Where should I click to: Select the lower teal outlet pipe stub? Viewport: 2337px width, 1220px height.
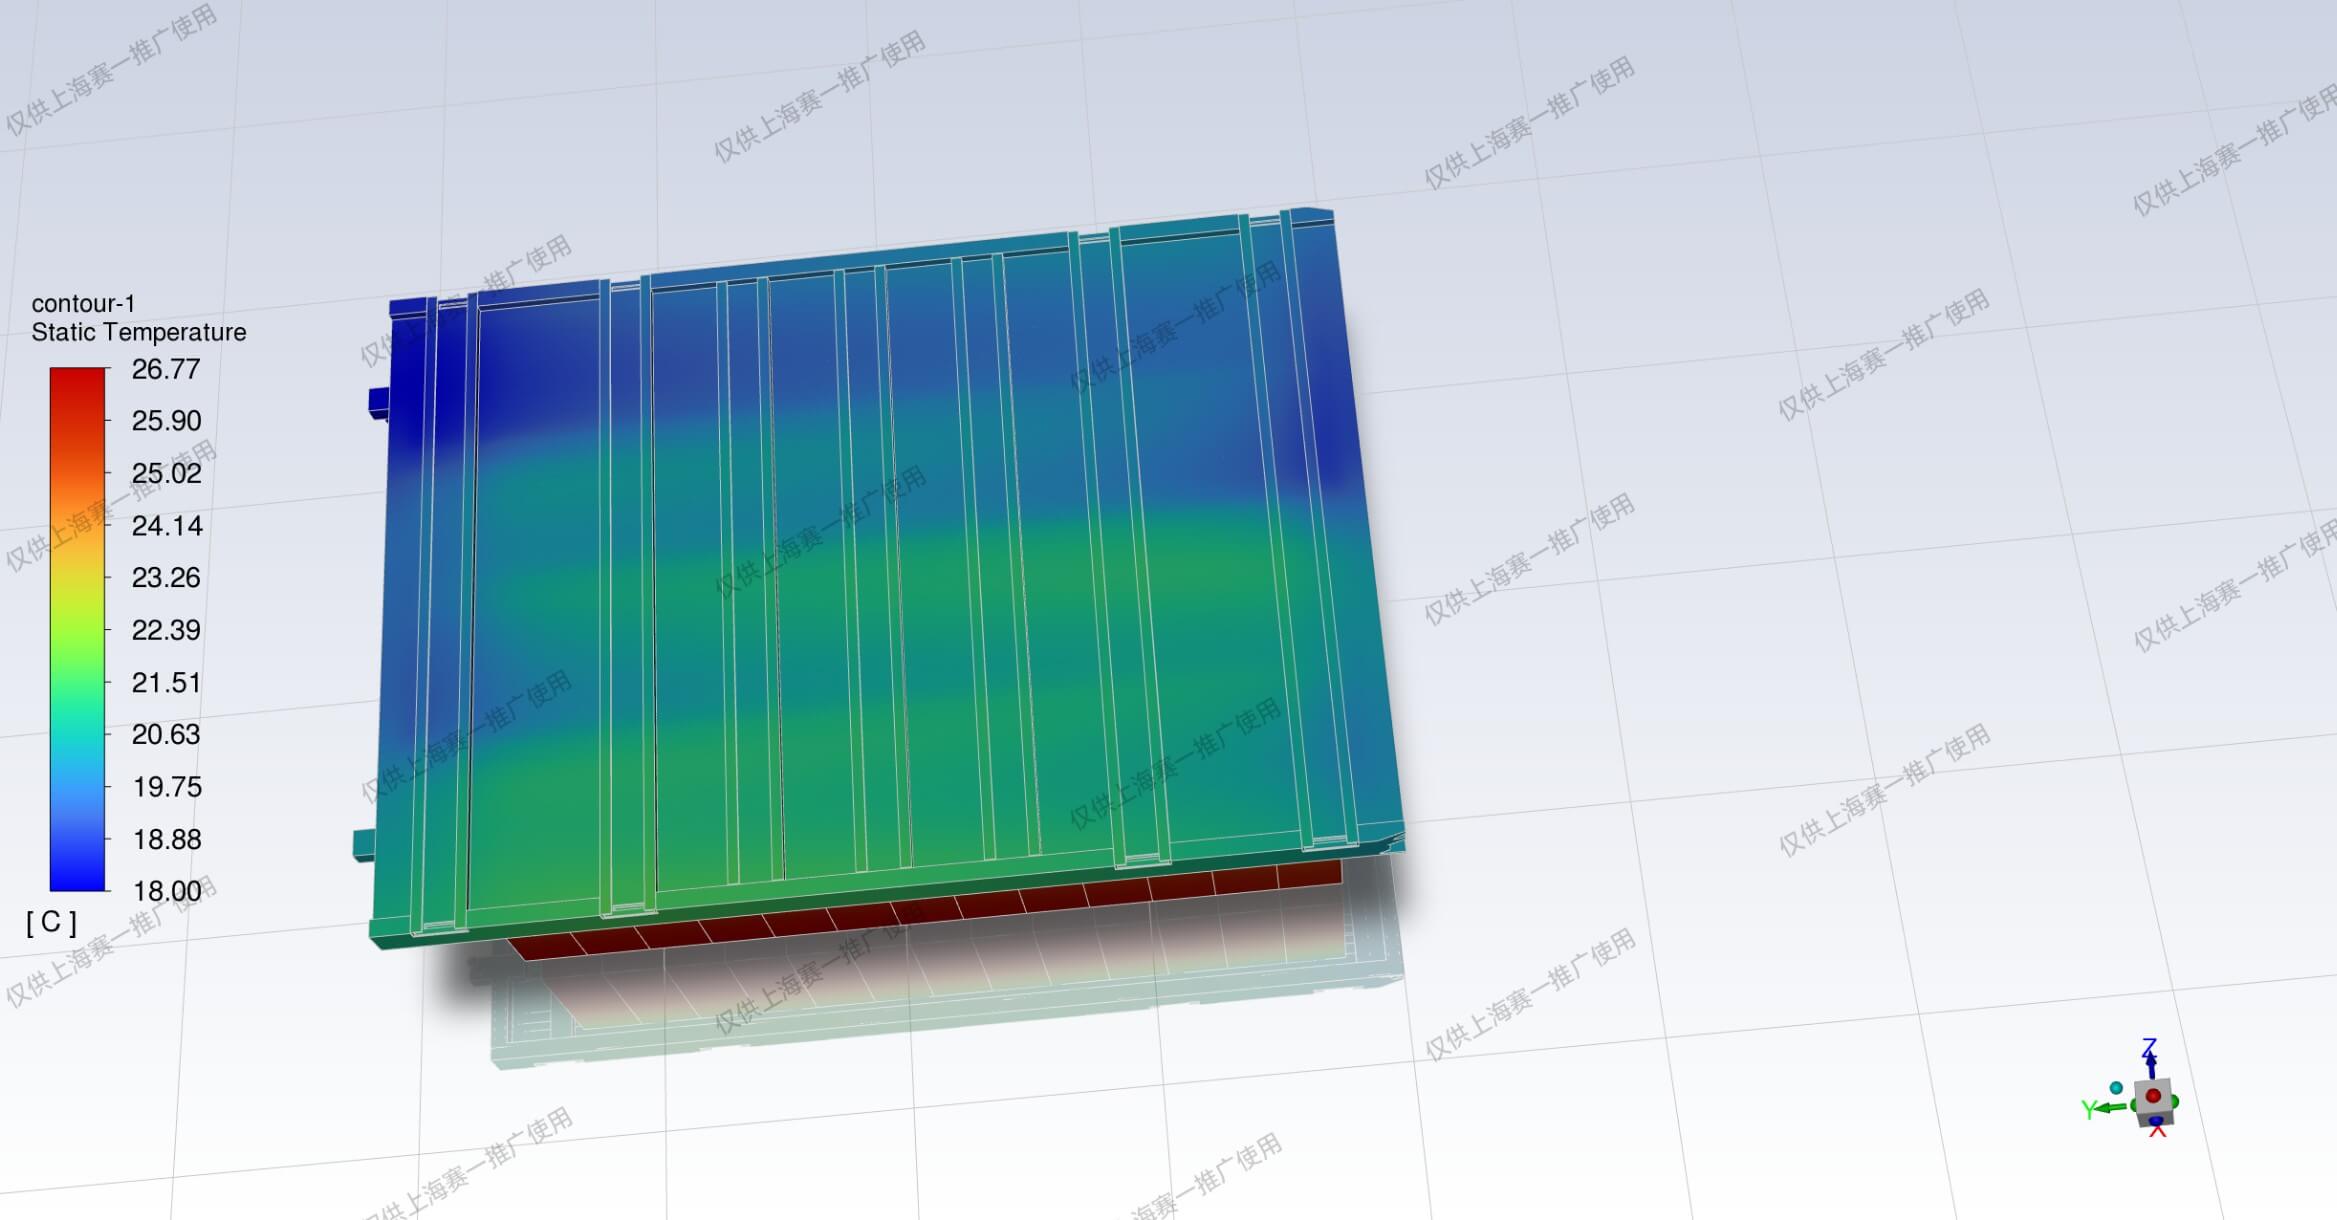364,845
